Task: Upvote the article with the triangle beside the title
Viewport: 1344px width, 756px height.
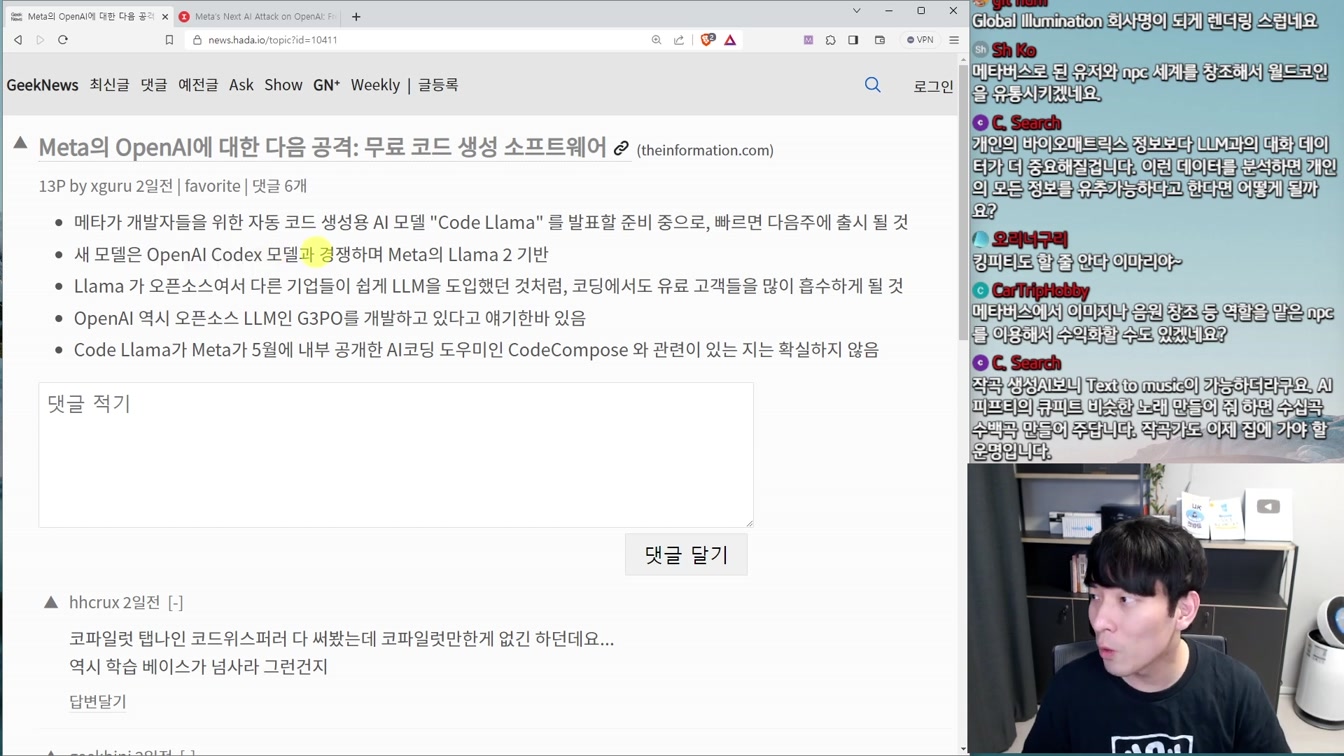Action: click(x=20, y=144)
